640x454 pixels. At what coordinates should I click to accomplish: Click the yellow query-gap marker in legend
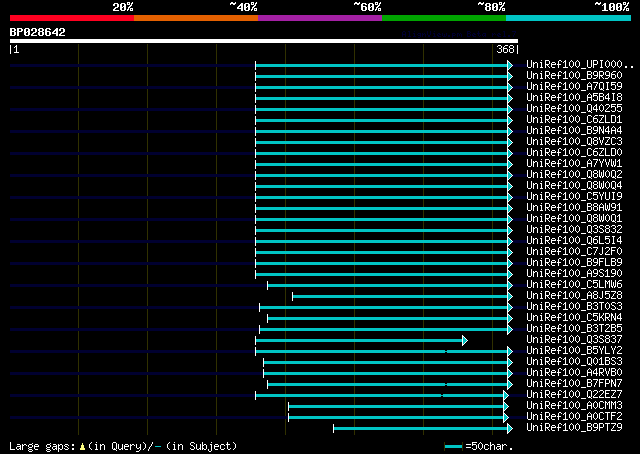coord(82,447)
